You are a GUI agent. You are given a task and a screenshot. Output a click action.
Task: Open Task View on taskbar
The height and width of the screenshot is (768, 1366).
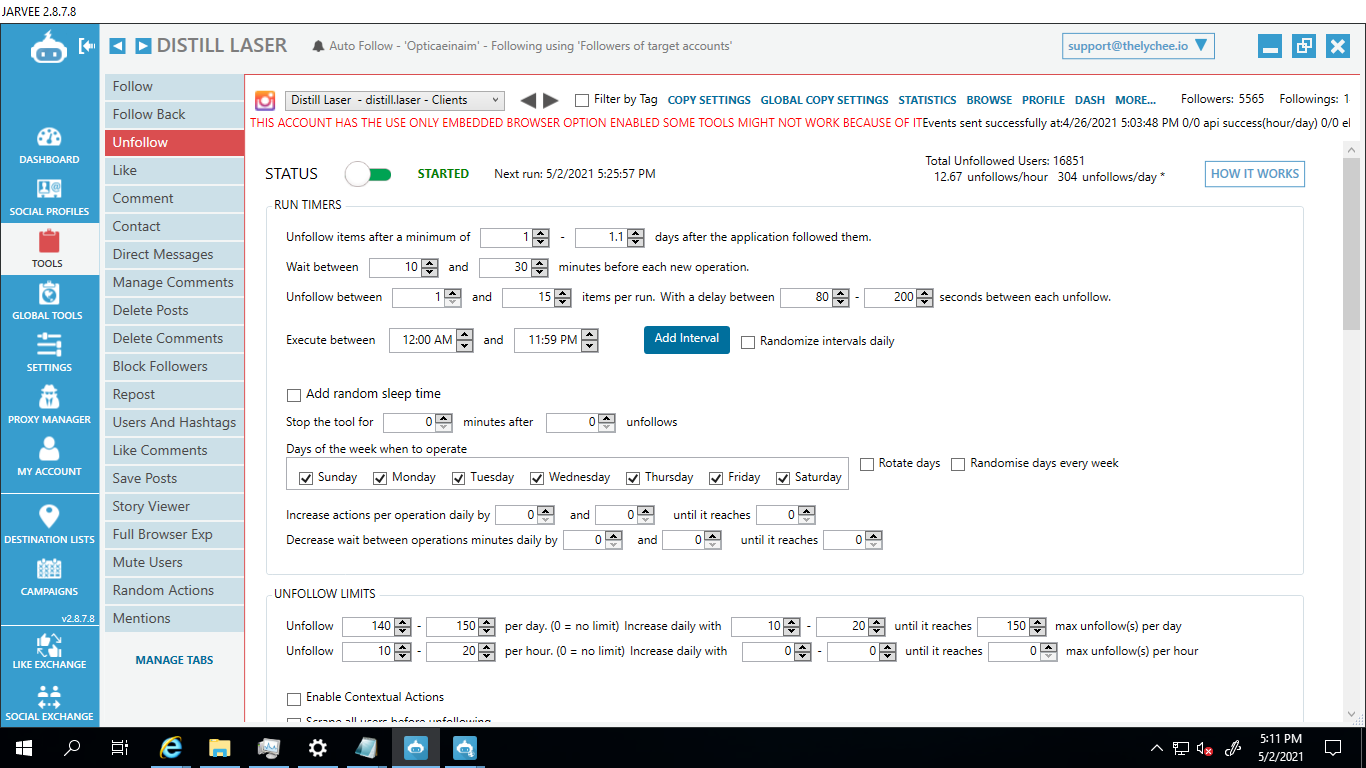point(120,747)
